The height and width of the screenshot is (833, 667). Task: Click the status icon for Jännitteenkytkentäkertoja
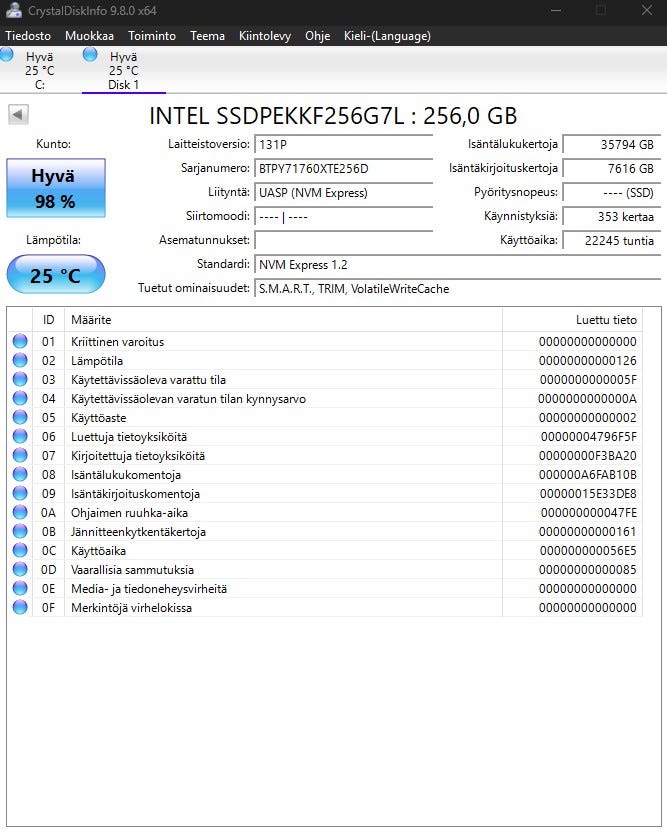coord(20,531)
